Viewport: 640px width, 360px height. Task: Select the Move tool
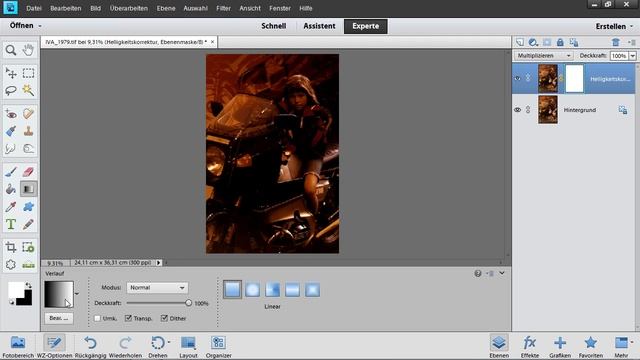[11, 73]
